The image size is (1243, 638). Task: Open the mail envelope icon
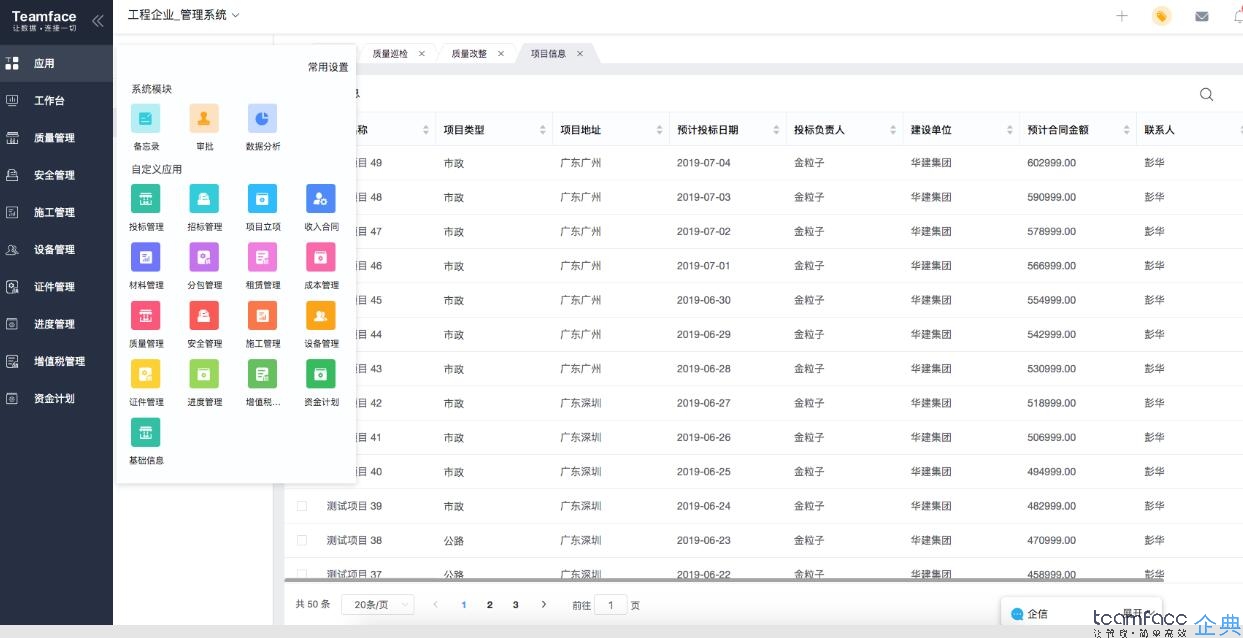tap(1202, 16)
